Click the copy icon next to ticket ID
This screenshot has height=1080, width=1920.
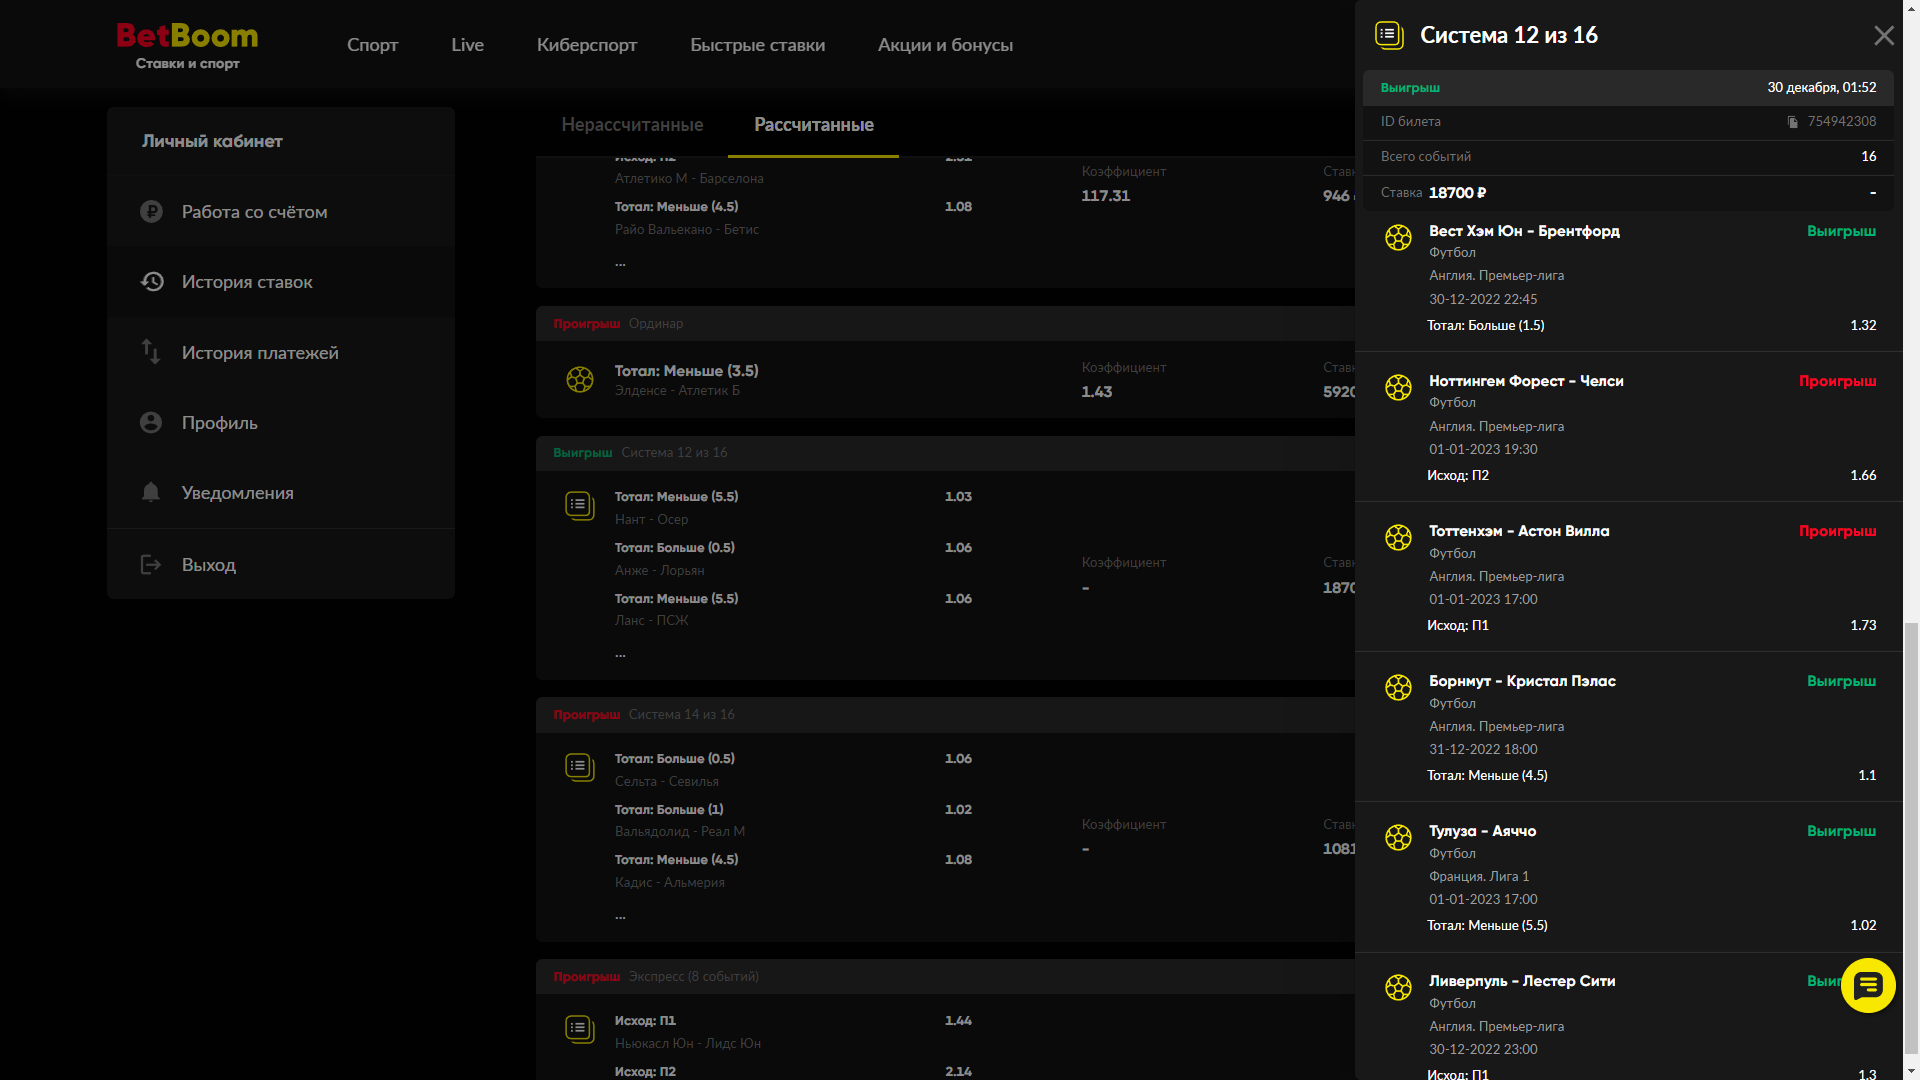click(1793, 122)
